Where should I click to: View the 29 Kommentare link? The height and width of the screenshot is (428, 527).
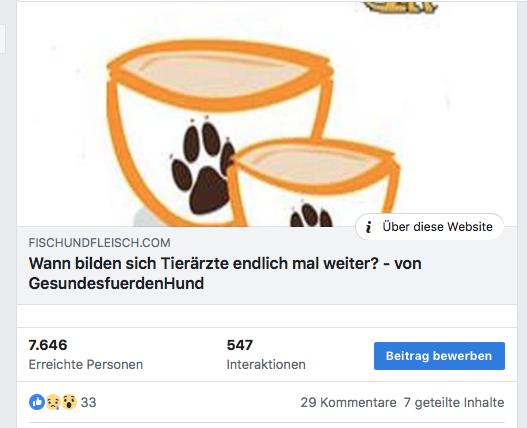pos(348,402)
